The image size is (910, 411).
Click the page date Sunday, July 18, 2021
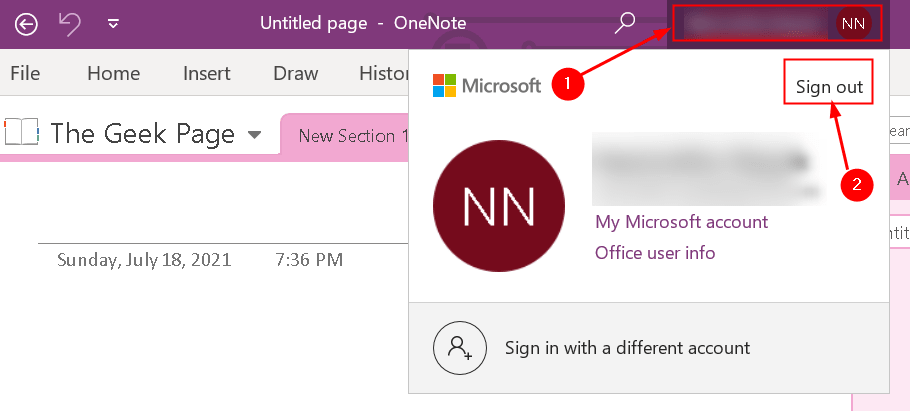(144, 259)
